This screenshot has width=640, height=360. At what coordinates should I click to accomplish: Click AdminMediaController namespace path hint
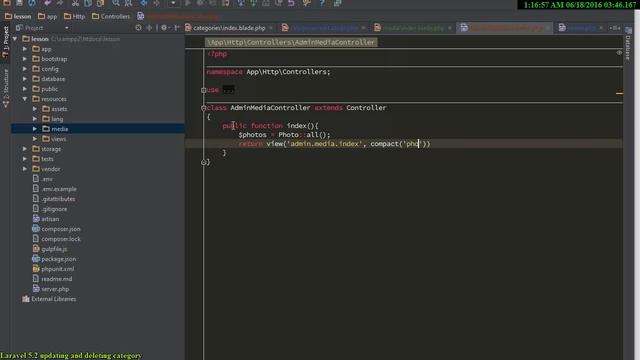pos(291,42)
